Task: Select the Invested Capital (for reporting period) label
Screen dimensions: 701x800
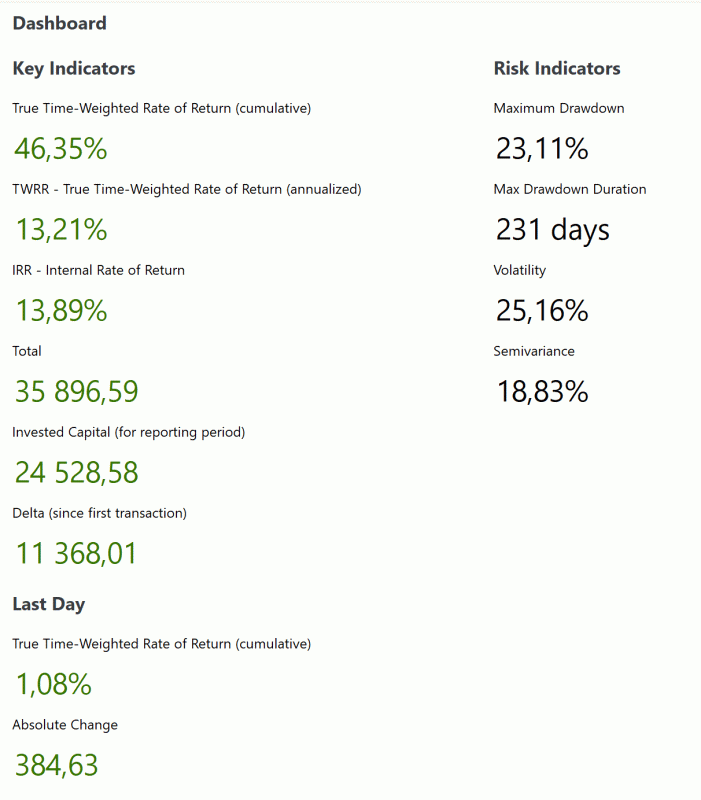Action: [128, 432]
